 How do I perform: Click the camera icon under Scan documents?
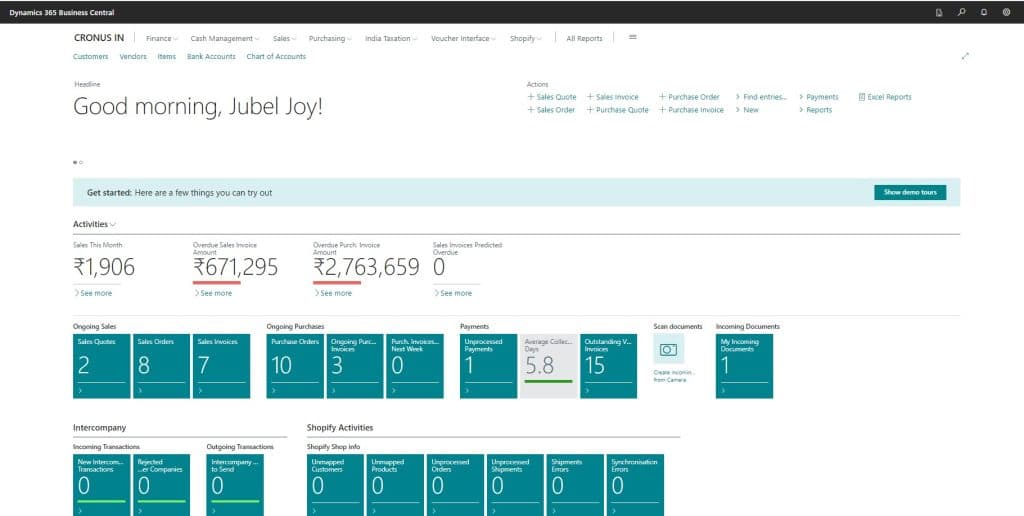pos(668,349)
